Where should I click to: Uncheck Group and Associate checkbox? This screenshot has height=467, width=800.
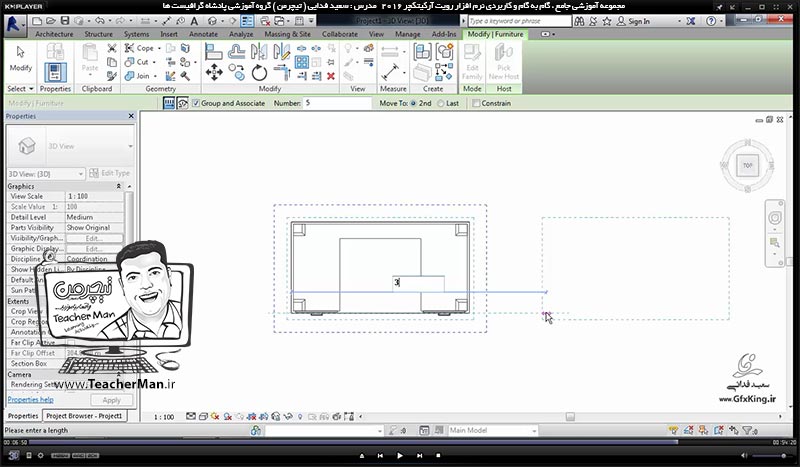click(x=195, y=103)
